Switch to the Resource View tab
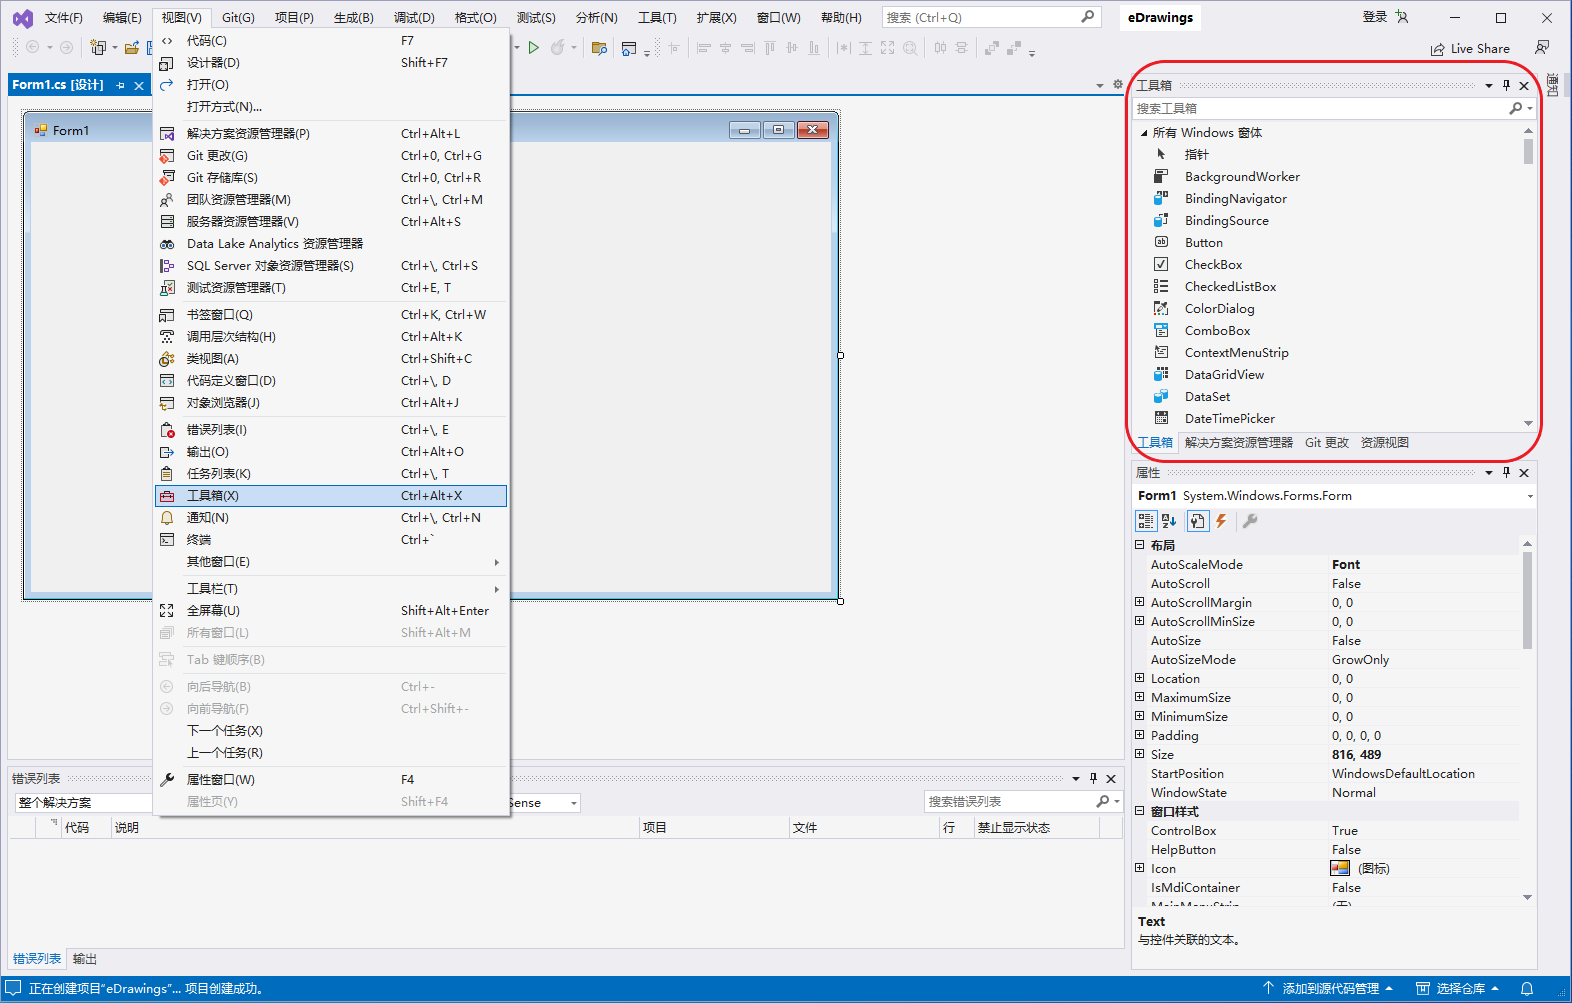Screen dimensions: 1572x1003 (x=1385, y=443)
